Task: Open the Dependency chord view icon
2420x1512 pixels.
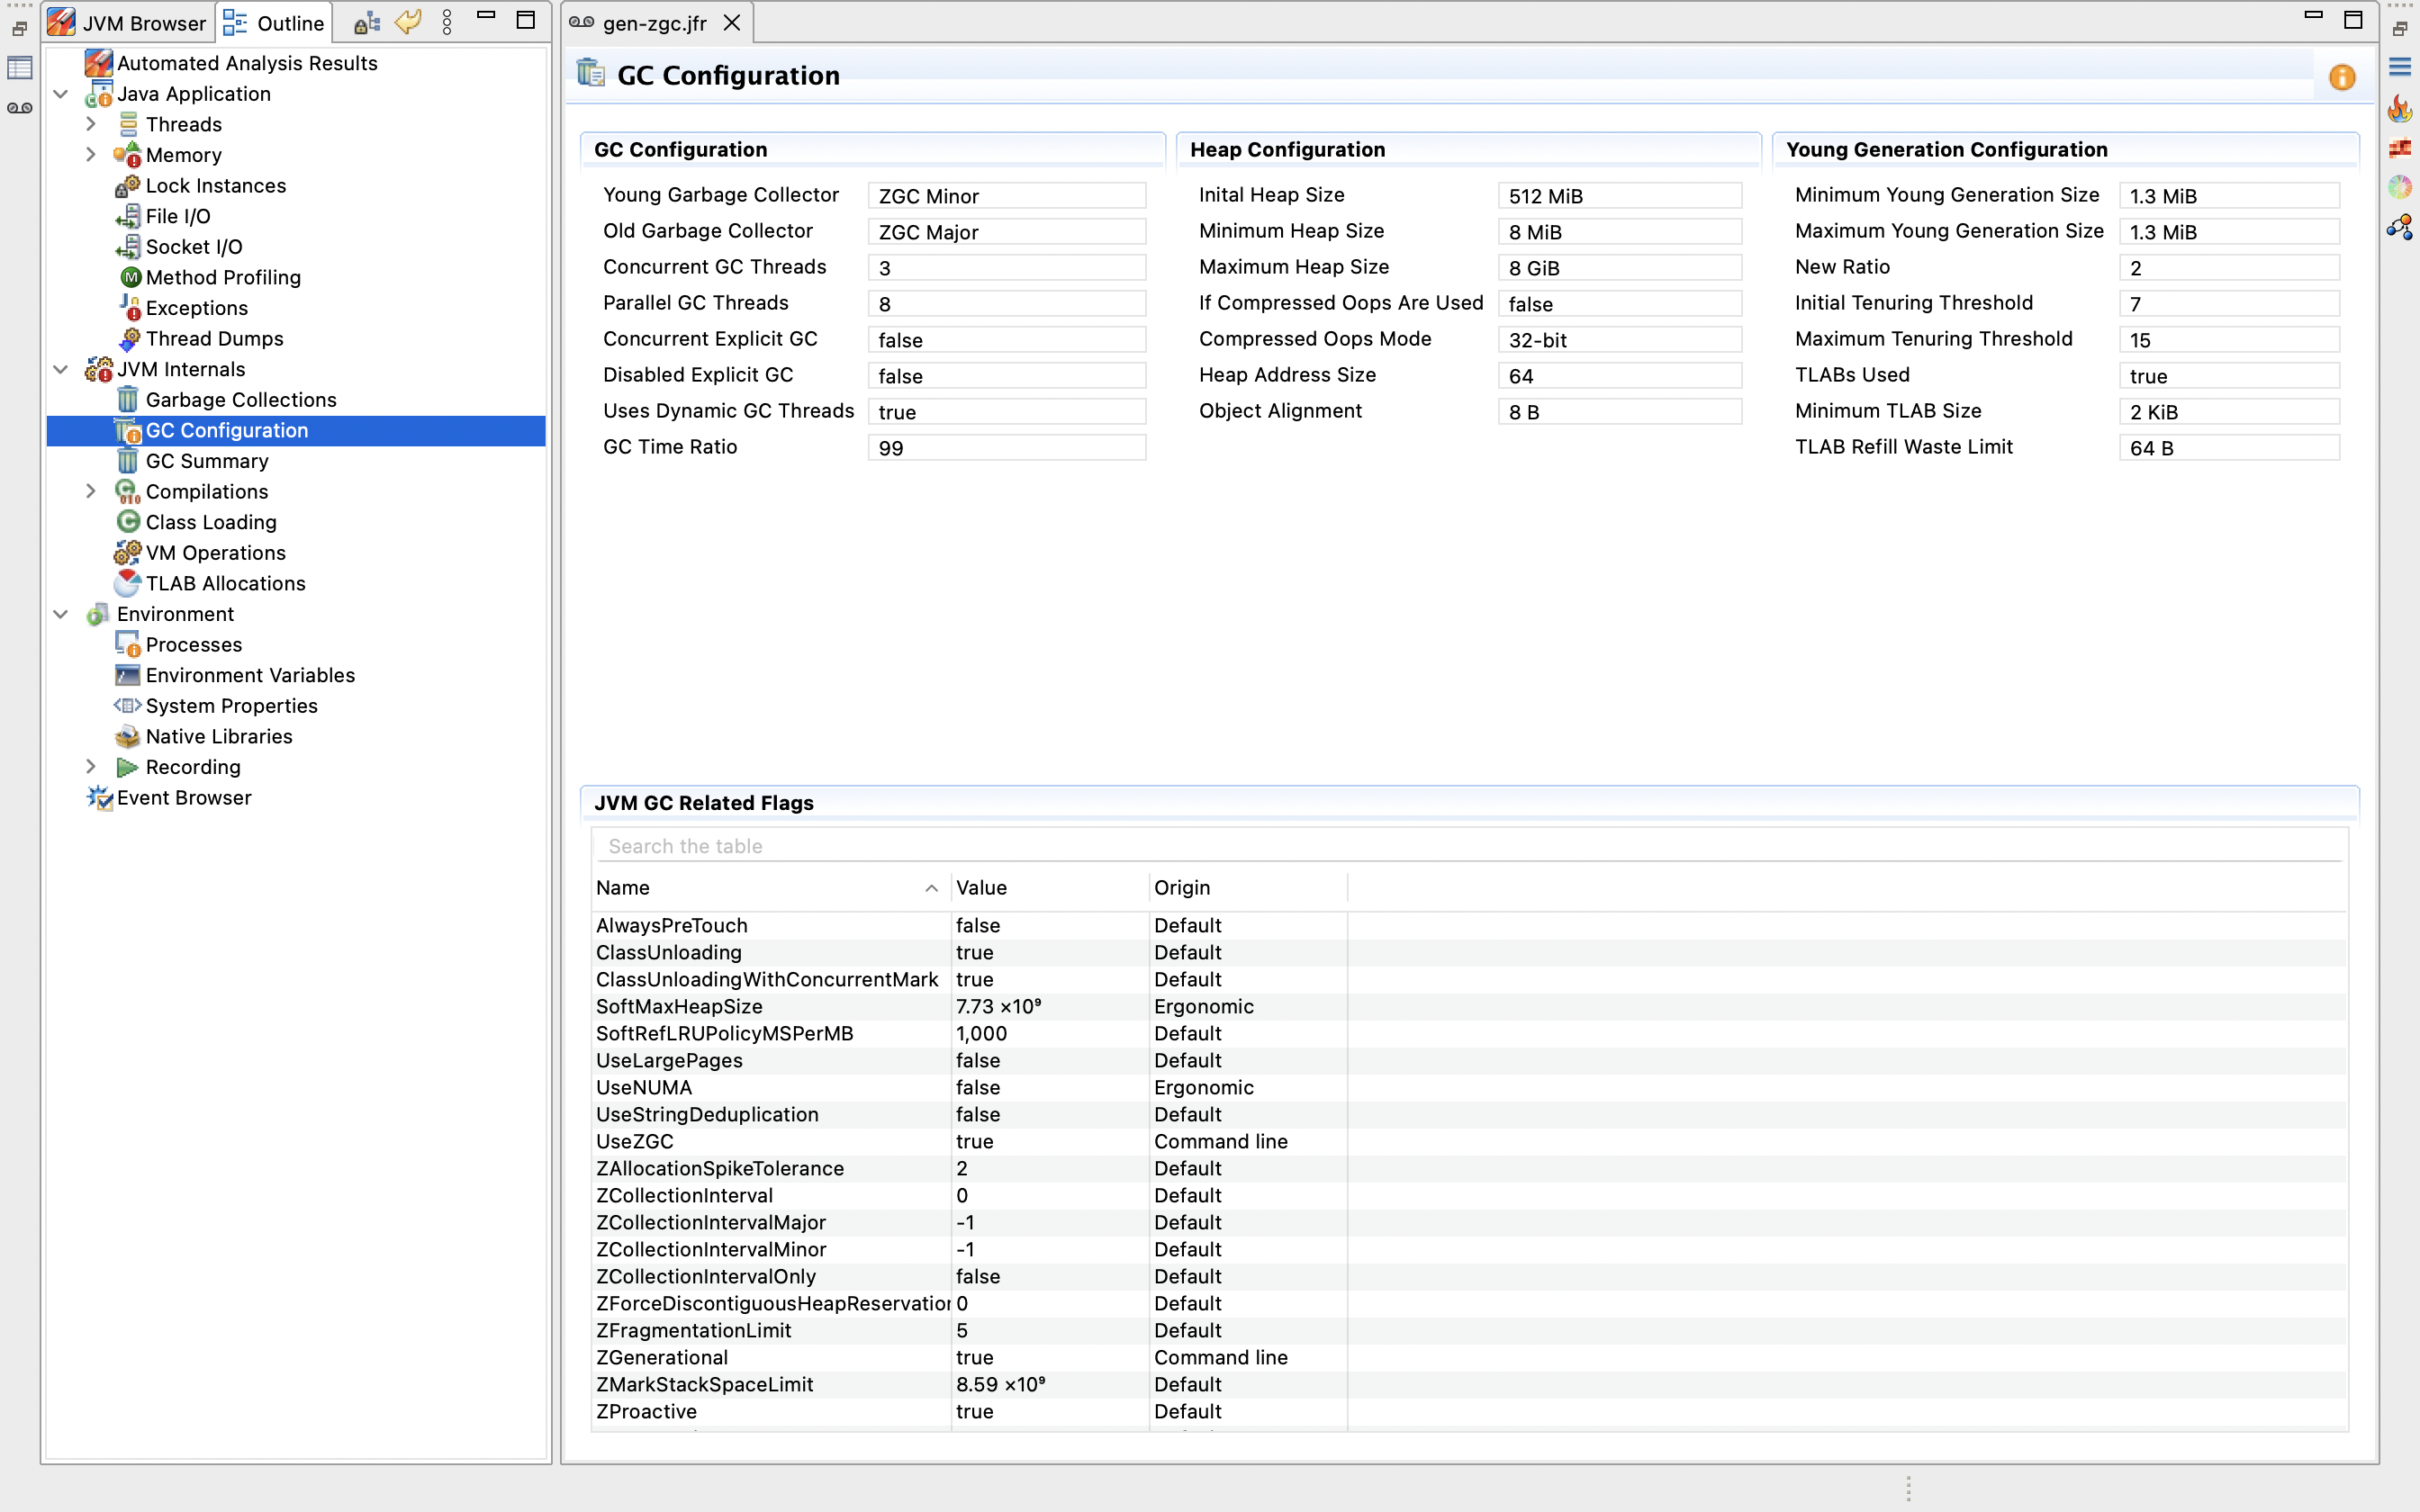Action: [x=2400, y=187]
